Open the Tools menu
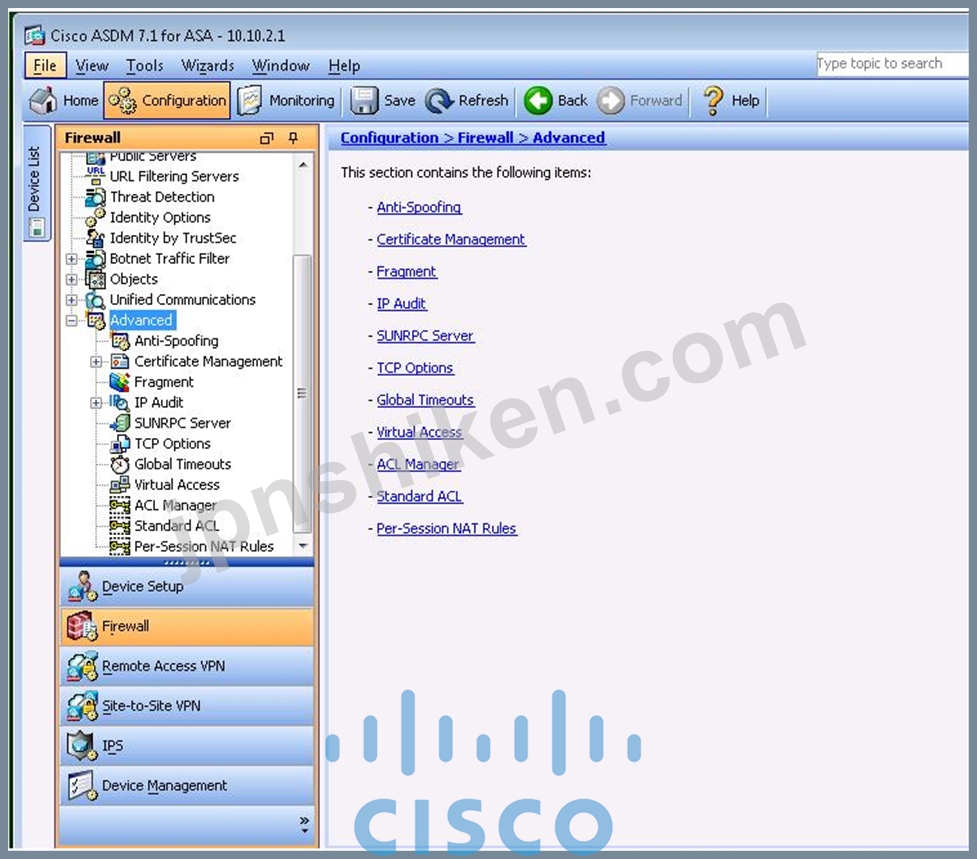The width and height of the screenshot is (977, 859). pyautogui.click(x=145, y=65)
